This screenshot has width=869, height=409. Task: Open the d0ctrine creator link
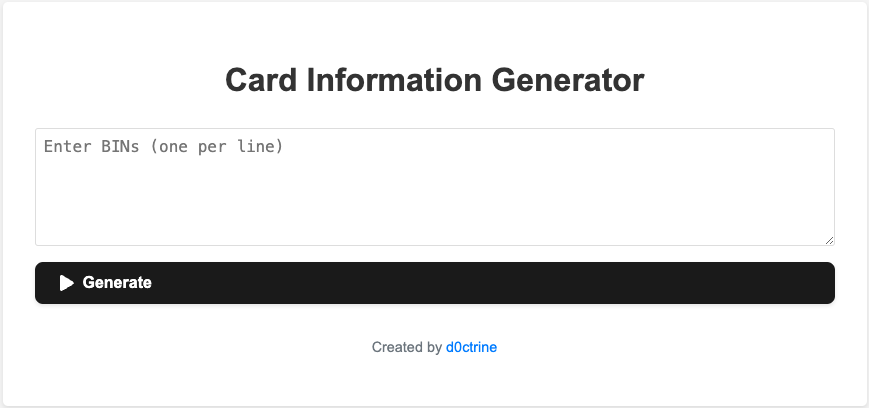[x=471, y=348]
